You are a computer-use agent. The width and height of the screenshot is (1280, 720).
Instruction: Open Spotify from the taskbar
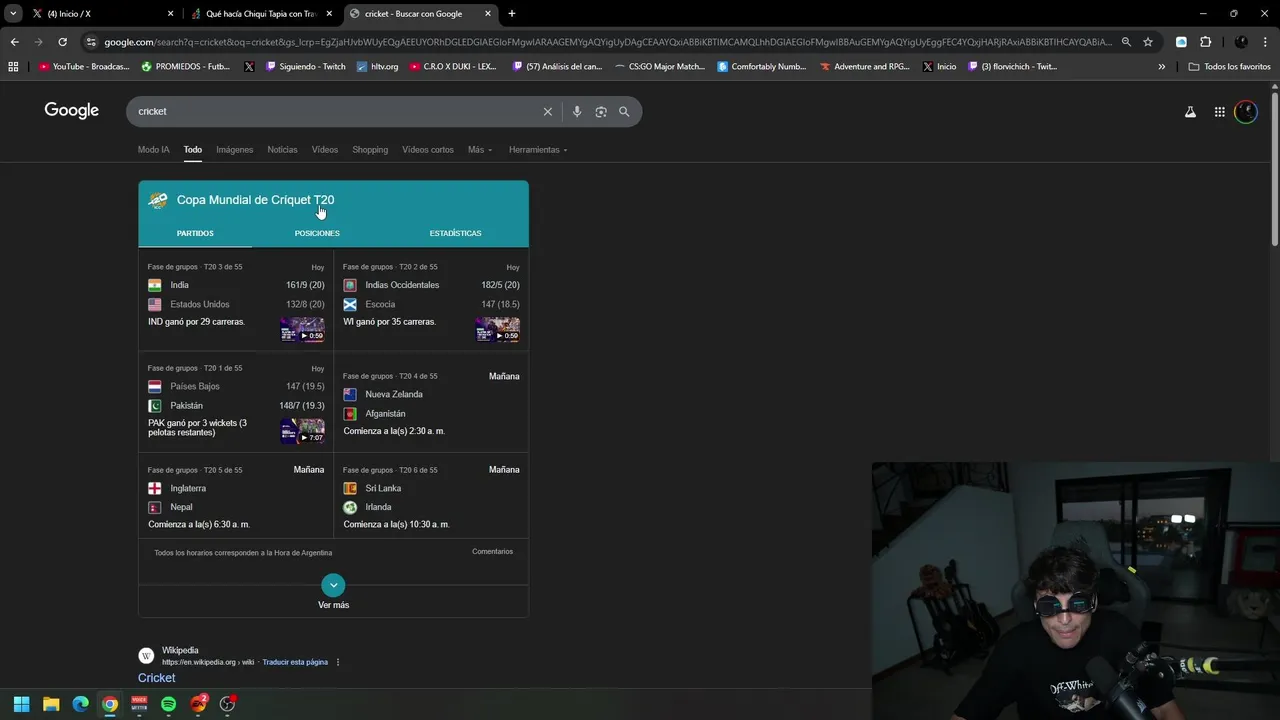(x=168, y=704)
